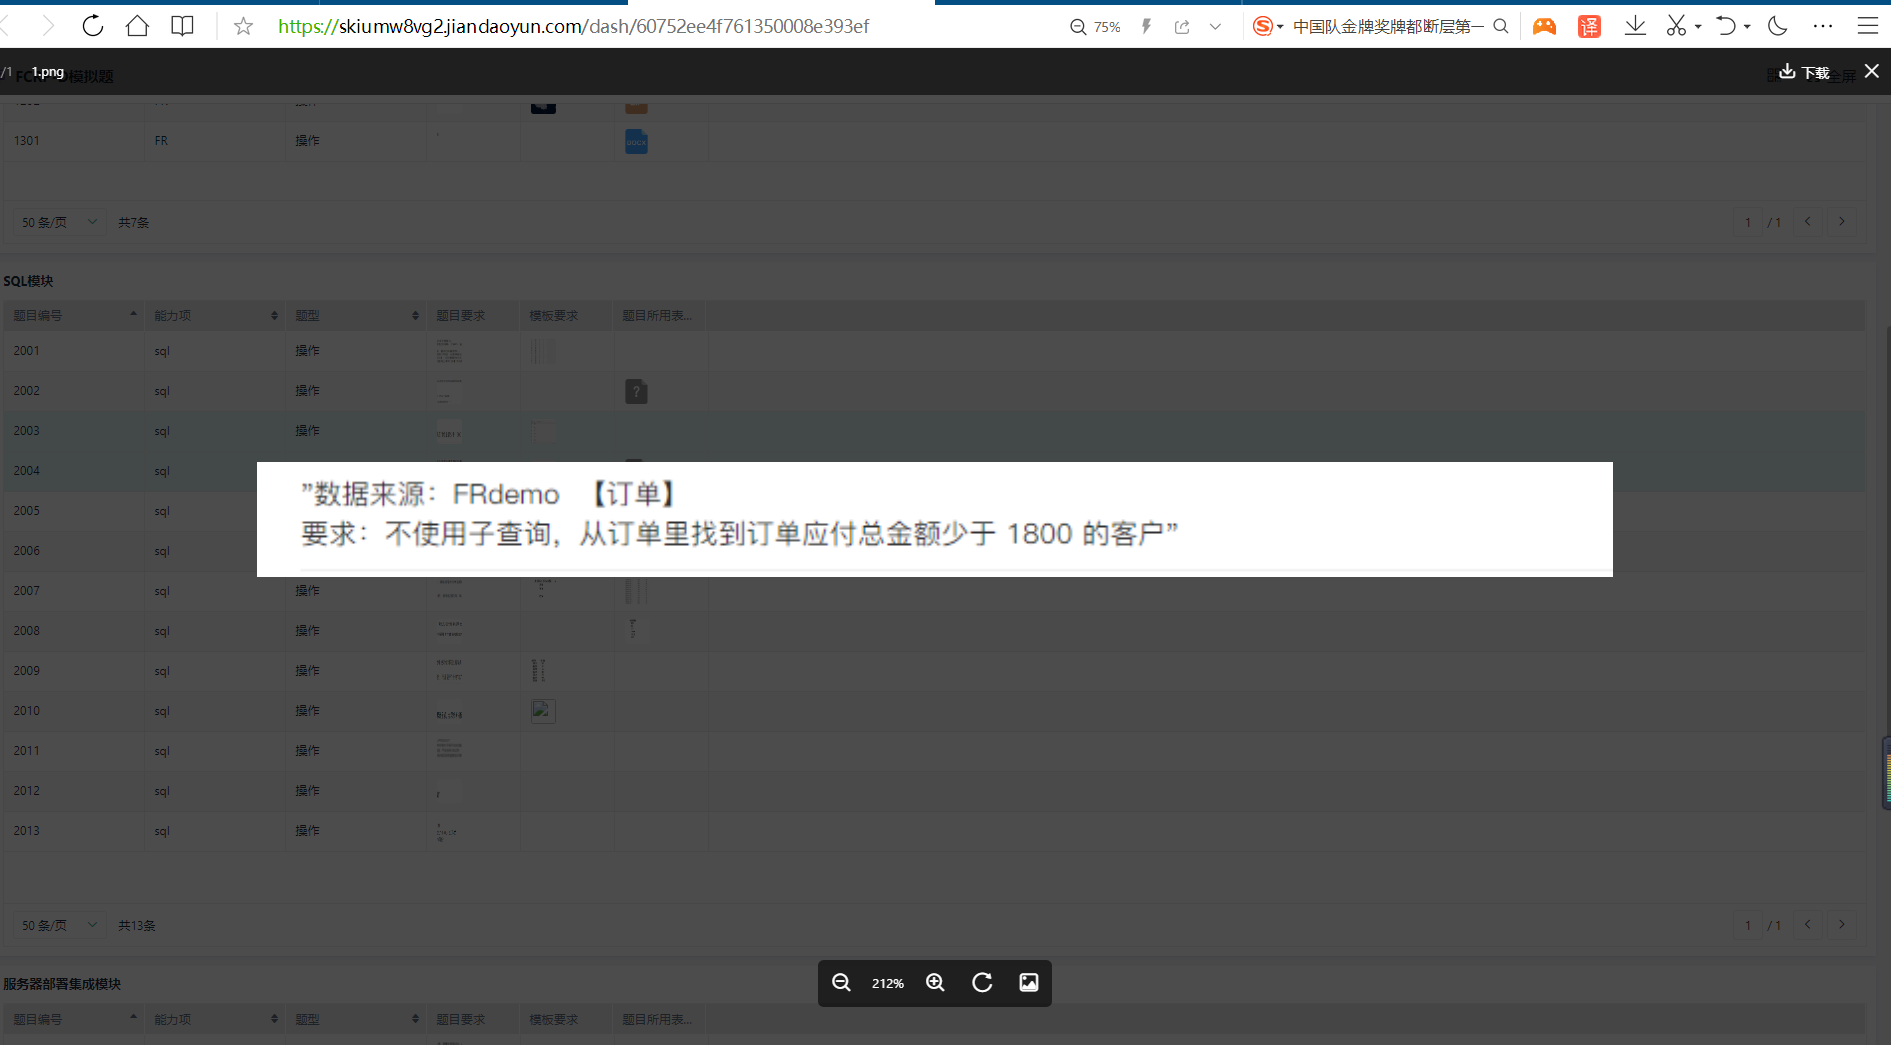
Task: Click page number field below SQL table
Action: pyautogui.click(x=1748, y=925)
